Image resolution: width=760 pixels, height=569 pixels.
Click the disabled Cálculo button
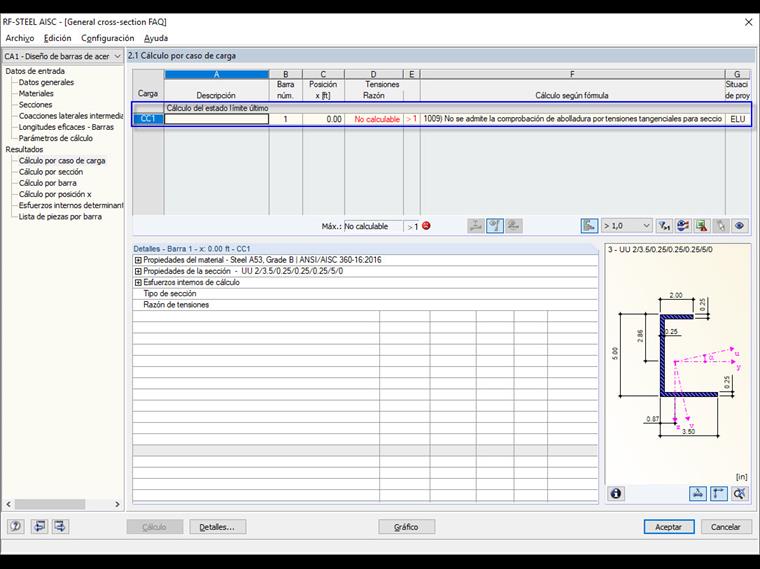click(x=155, y=527)
